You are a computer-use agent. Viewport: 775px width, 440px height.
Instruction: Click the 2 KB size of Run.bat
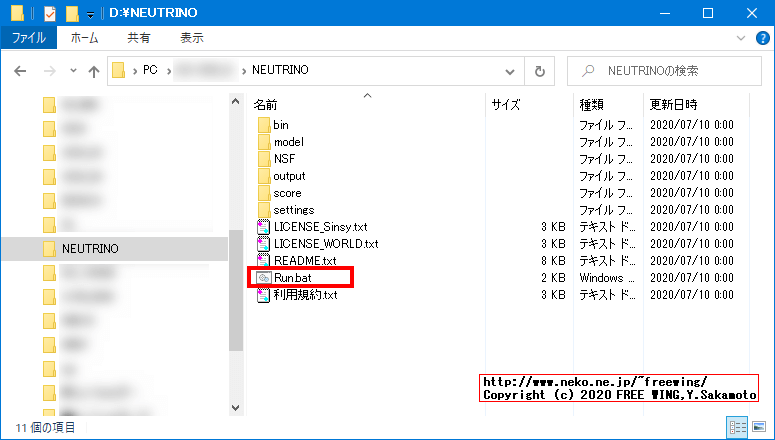(553, 278)
